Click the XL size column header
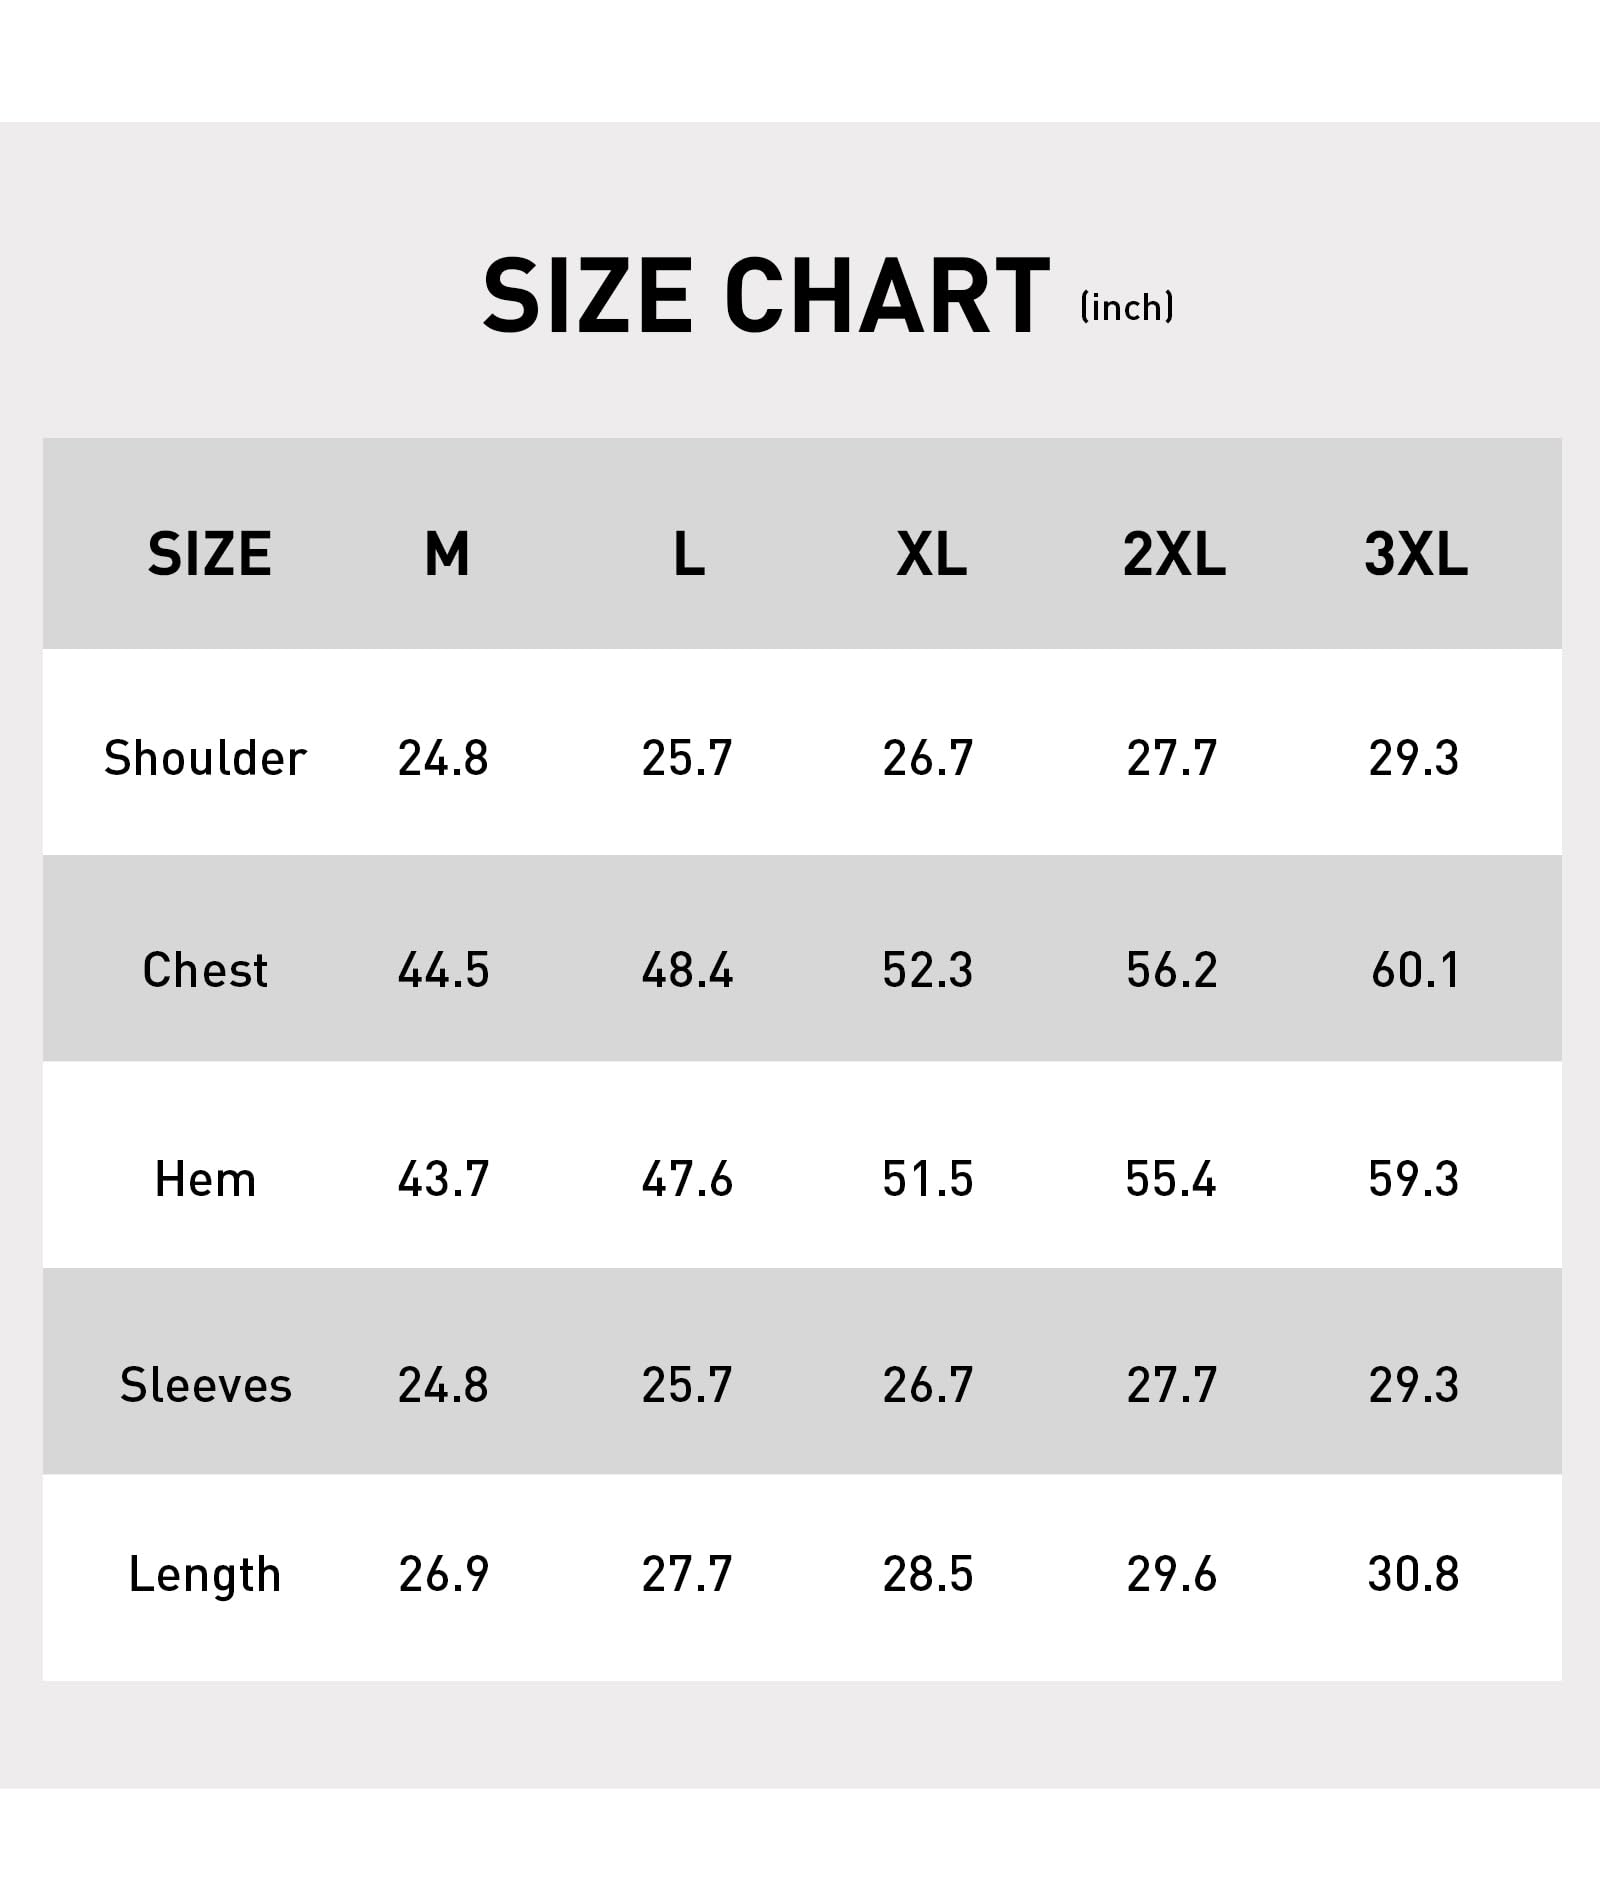This screenshot has width=1600, height=1900. (931, 554)
